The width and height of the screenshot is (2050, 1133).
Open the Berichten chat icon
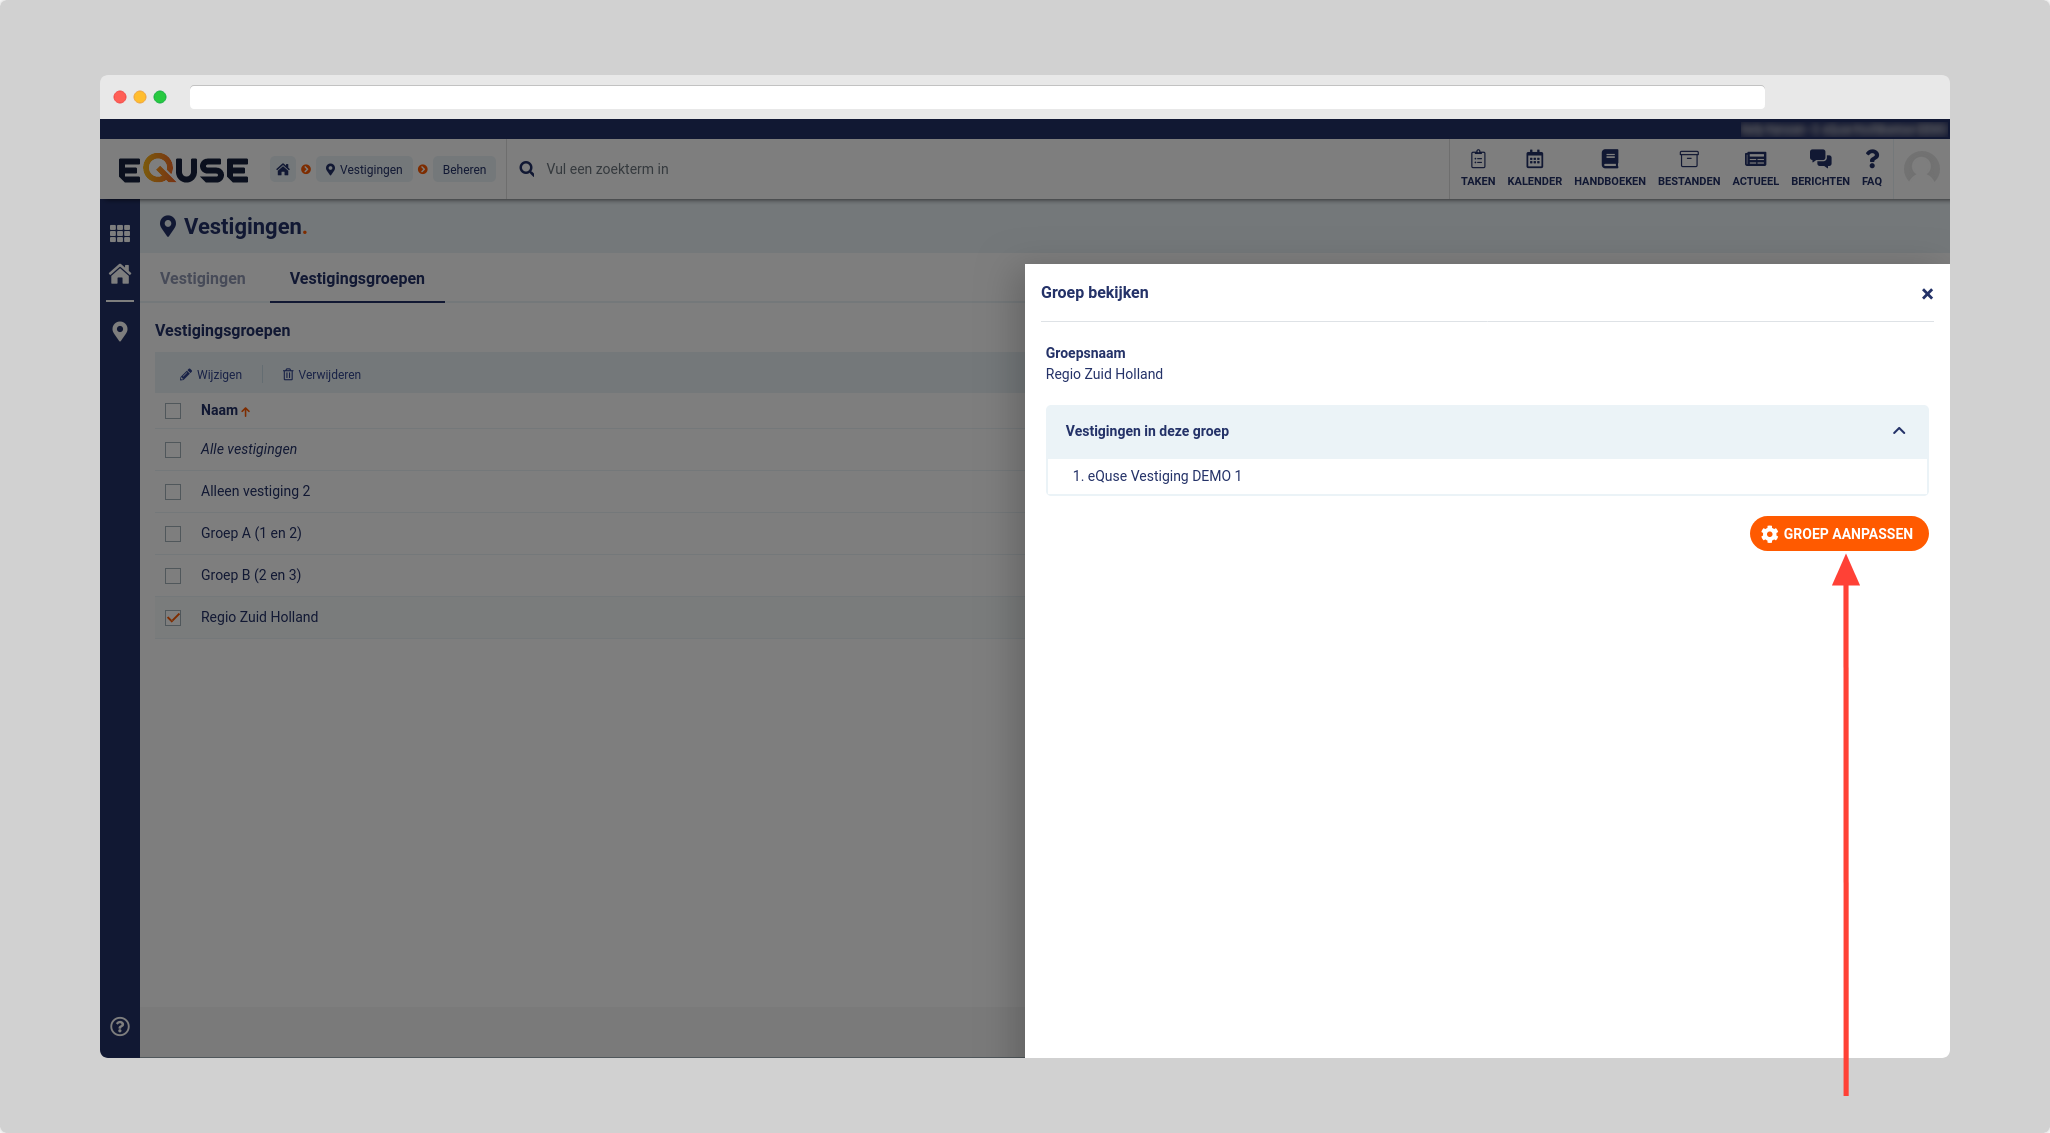click(x=1820, y=168)
